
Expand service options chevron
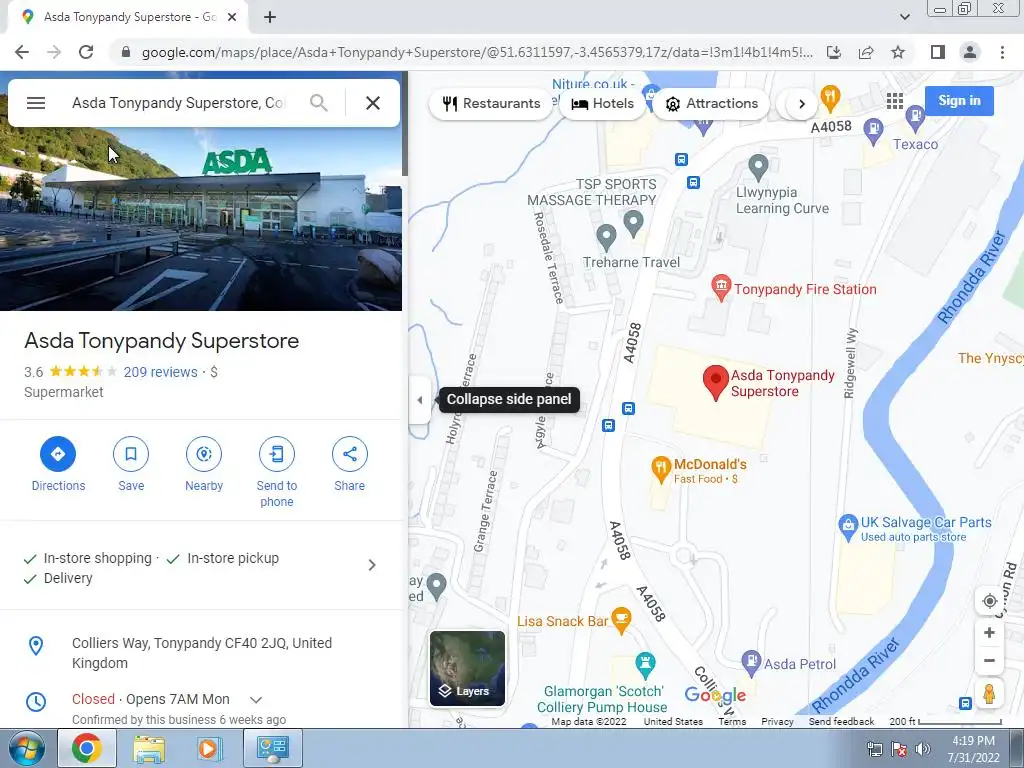(x=372, y=565)
